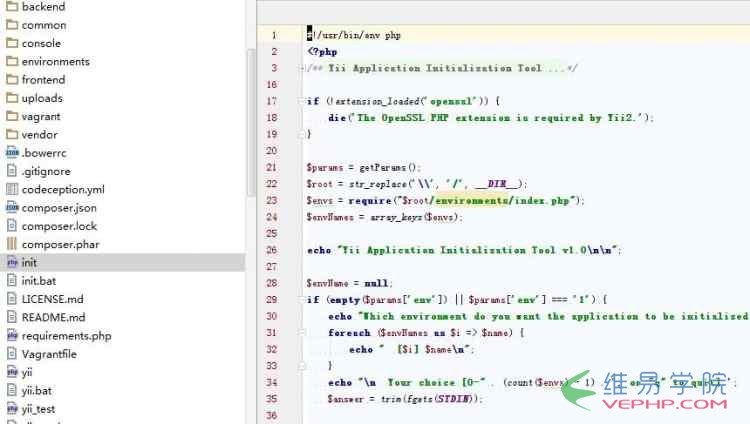Screen dimensions: 750x424
Task: Click the Vagrantfile file icon
Action: tap(12, 354)
